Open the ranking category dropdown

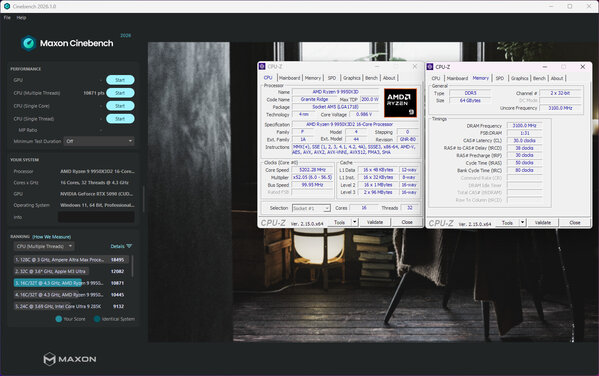point(44,246)
